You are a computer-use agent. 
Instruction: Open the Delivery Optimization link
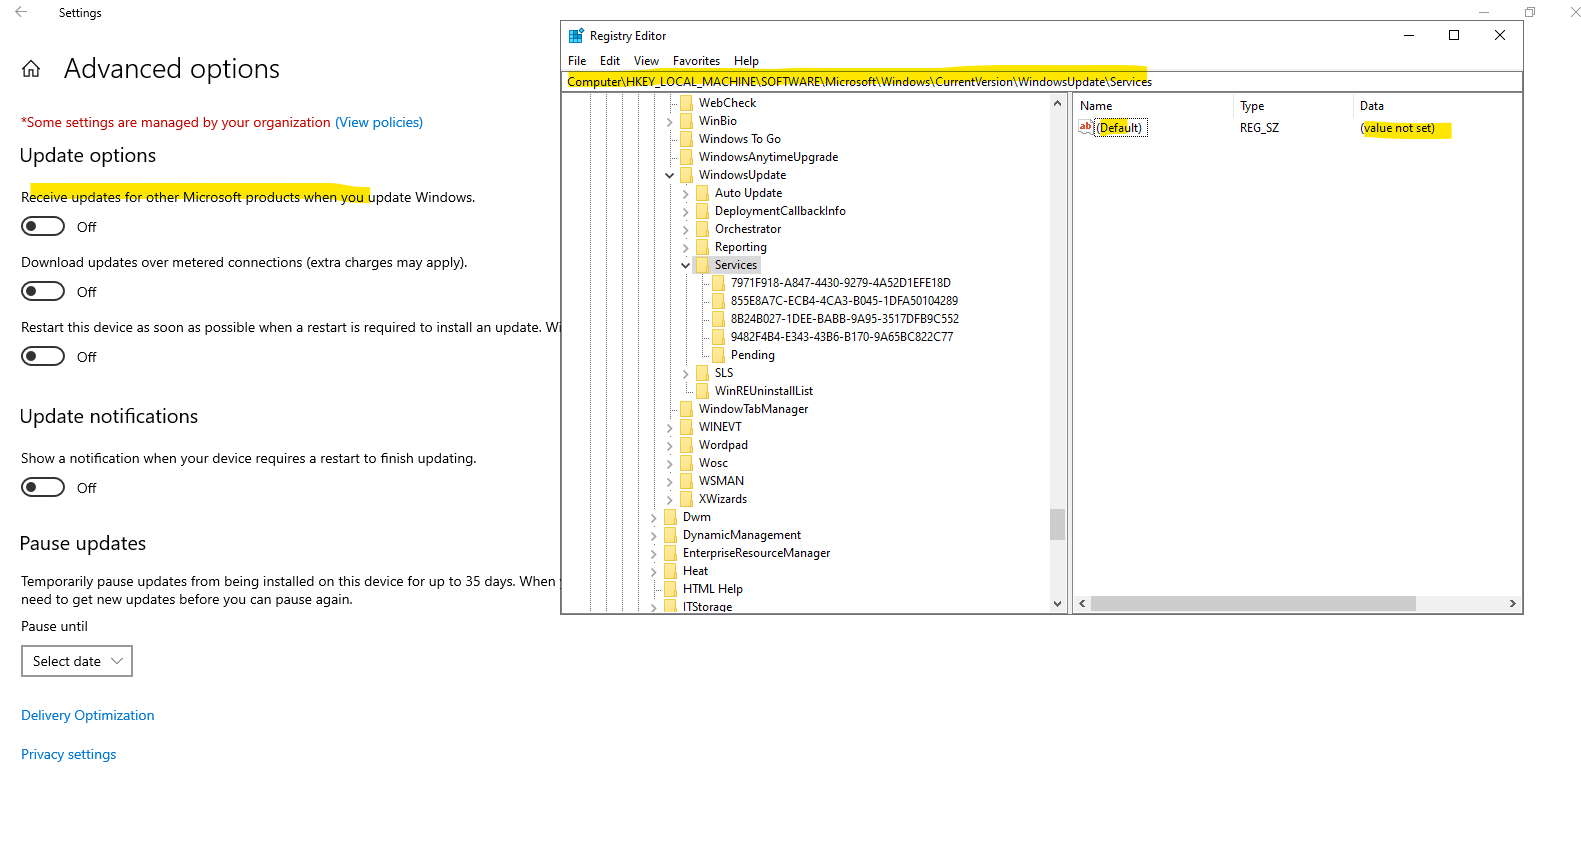[x=88, y=715]
